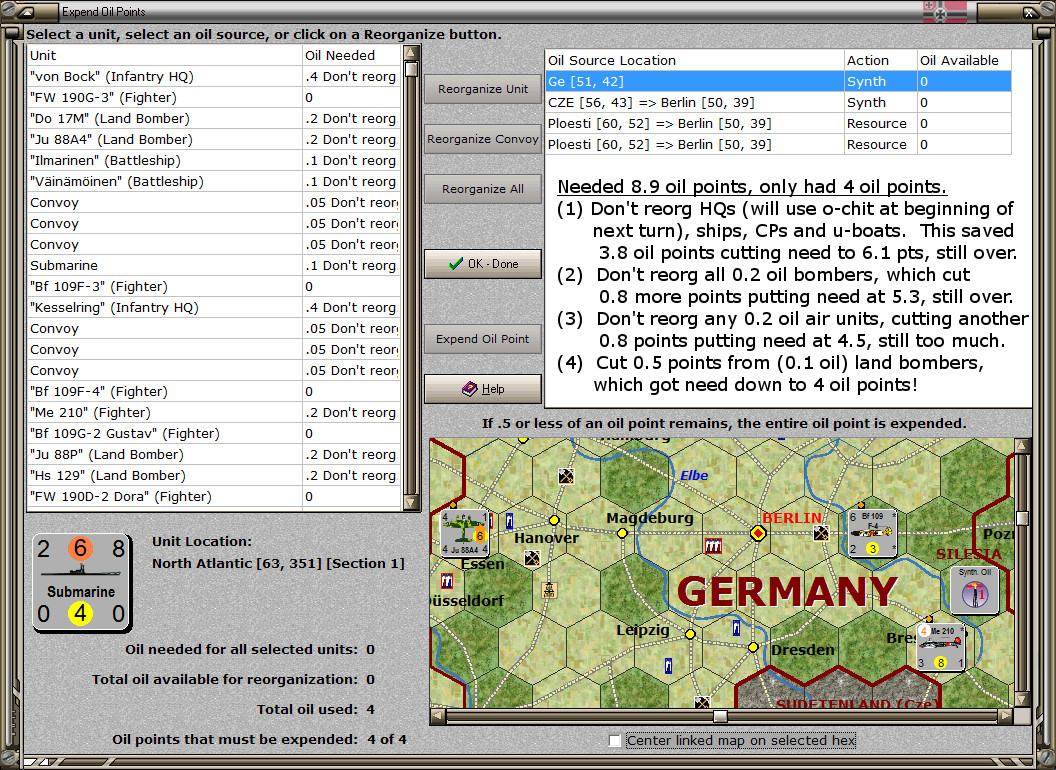Screen dimensions: 1056x770
Task: Select the "von Bock" (Infantry HQ) row
Action: pos(214,76)
